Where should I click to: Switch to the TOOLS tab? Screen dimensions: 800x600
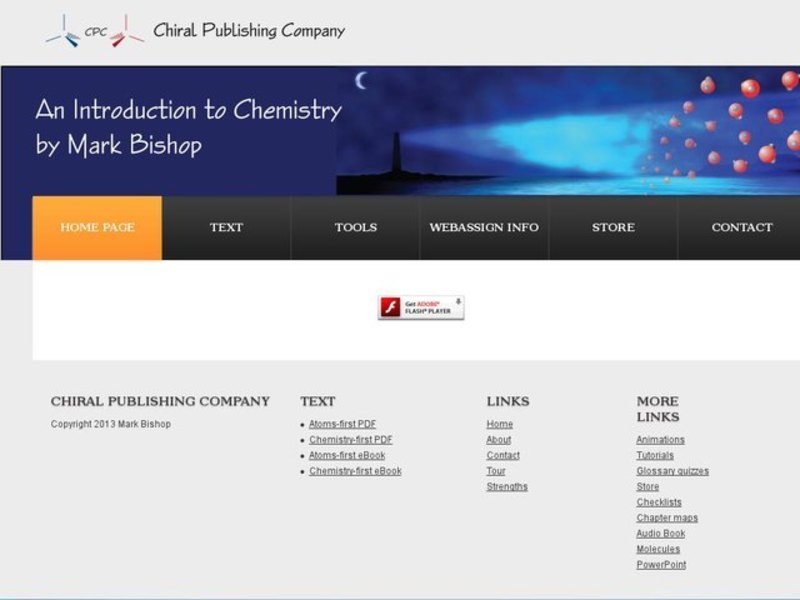[356, 227]
